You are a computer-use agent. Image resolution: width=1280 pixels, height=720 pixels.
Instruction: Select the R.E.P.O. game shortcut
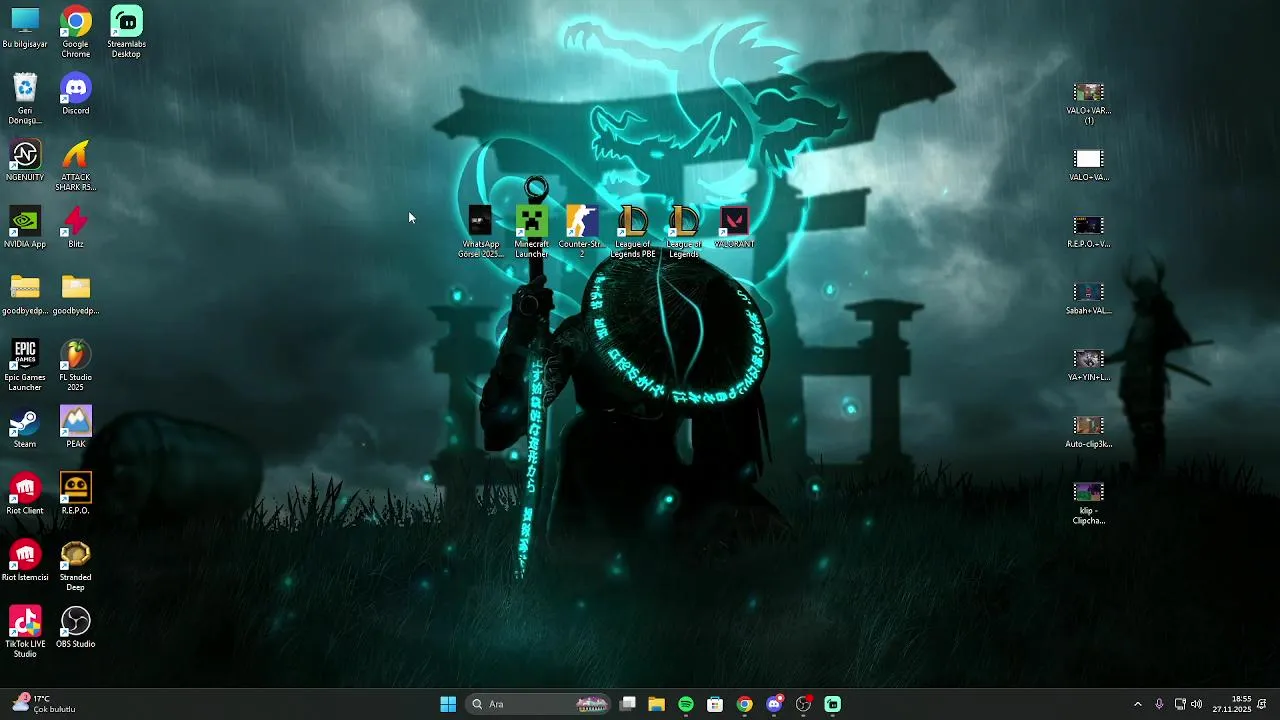76,494
